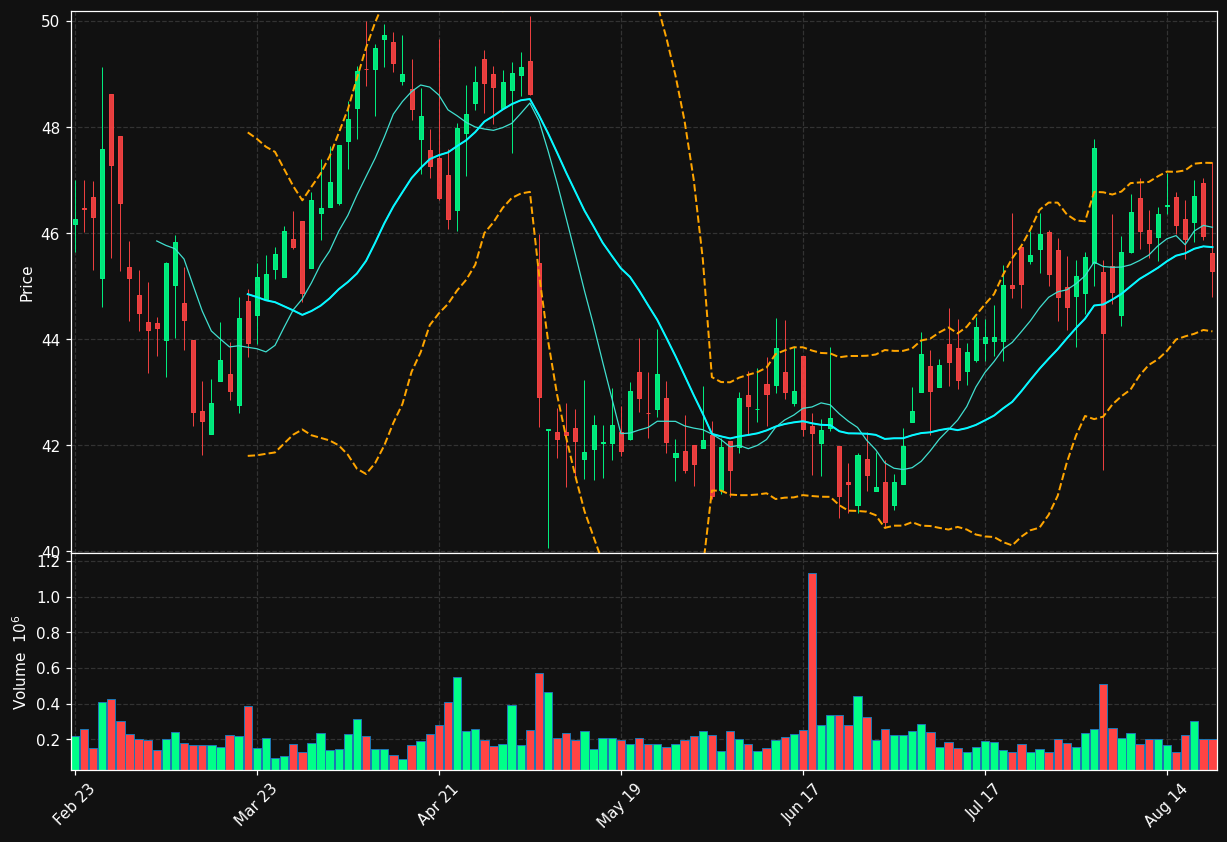Click the Apr 21 date label

click(438, 804)
